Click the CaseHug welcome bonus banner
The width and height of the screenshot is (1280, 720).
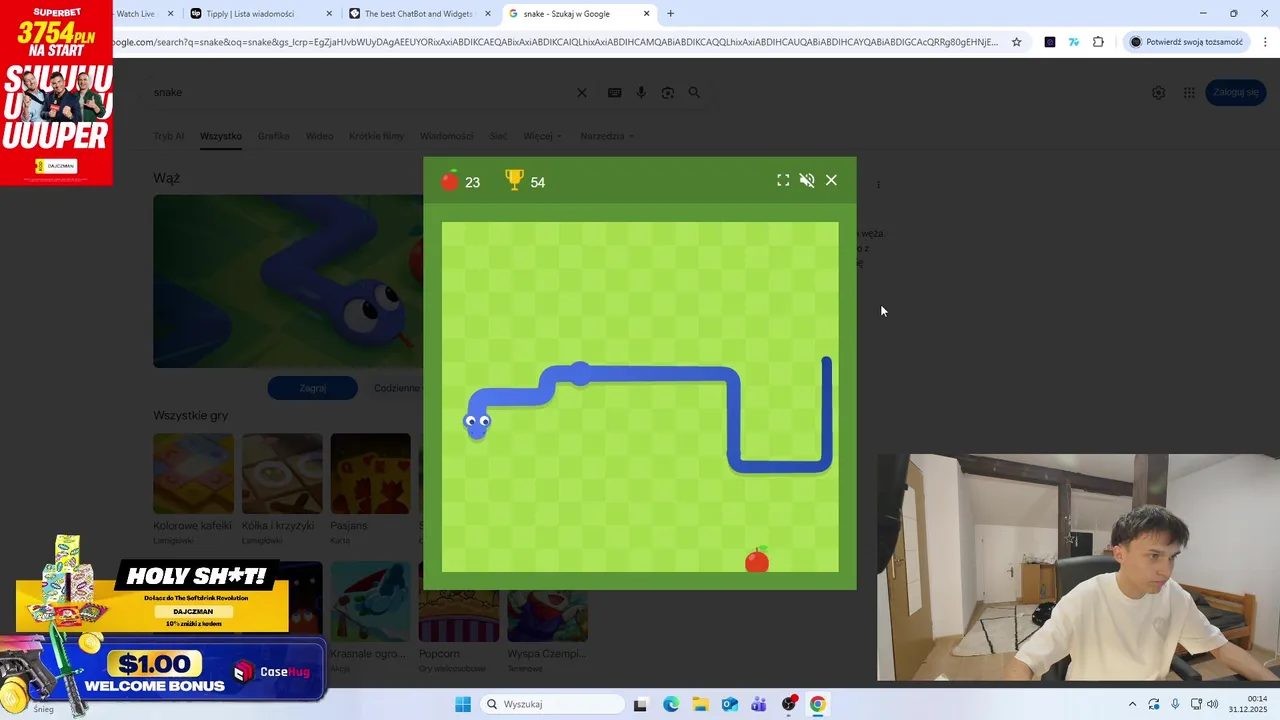click(x=162, y=670)
